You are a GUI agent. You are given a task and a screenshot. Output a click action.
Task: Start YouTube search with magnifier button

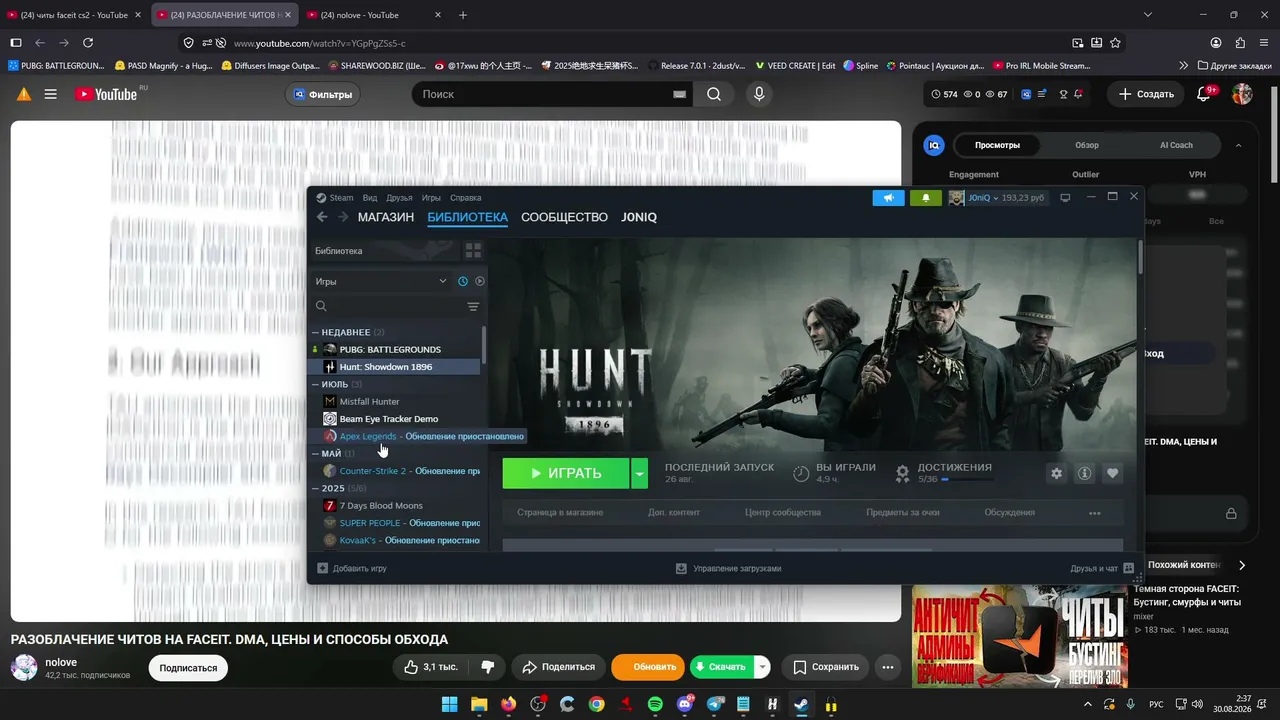tap(714, 94)
